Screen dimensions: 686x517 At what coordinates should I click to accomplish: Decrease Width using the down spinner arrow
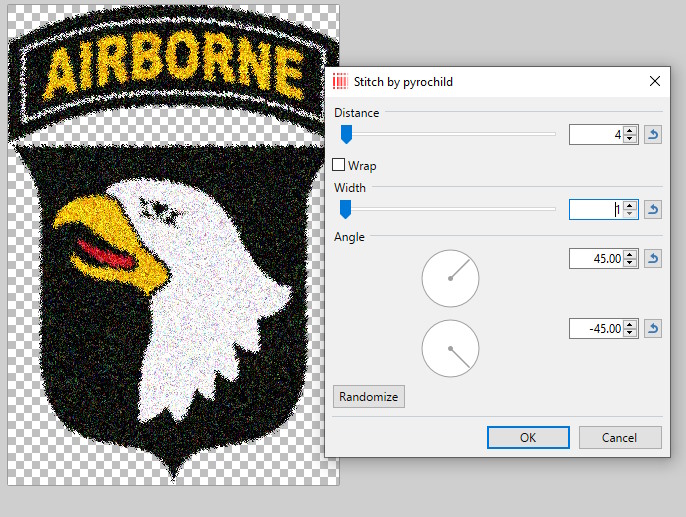630,213
